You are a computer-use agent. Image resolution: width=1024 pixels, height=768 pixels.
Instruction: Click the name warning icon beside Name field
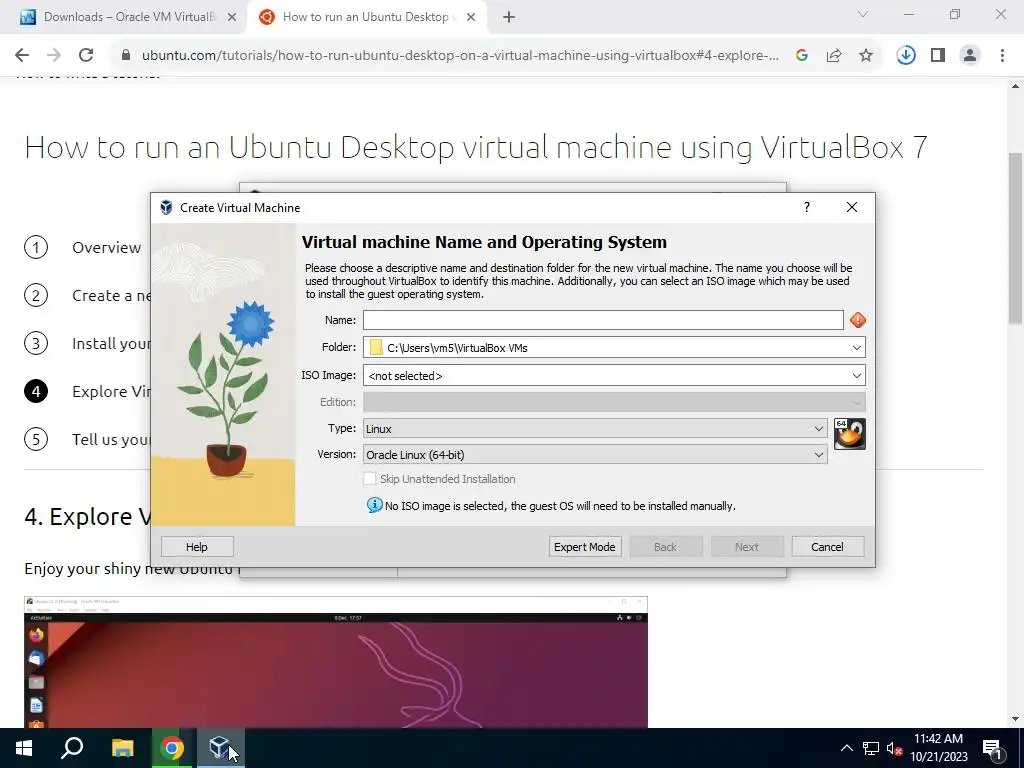point(857,320)
